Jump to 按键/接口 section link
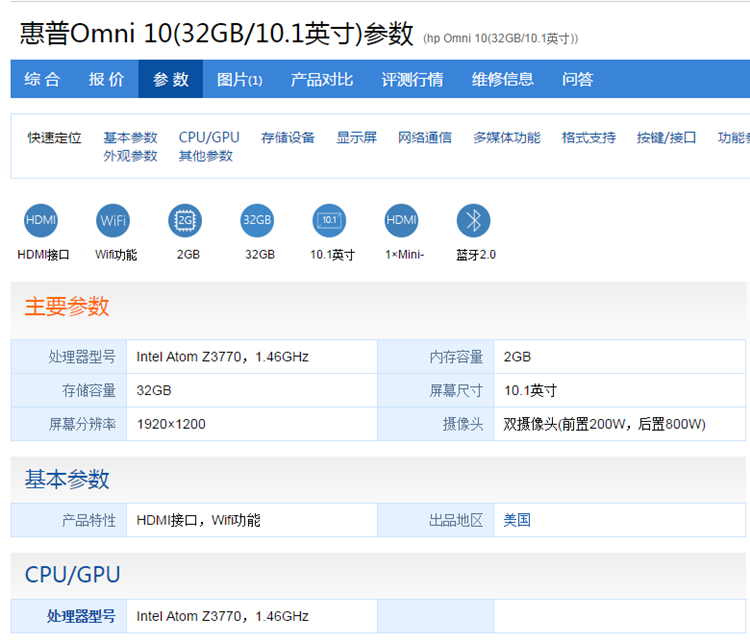 [666, 138]
